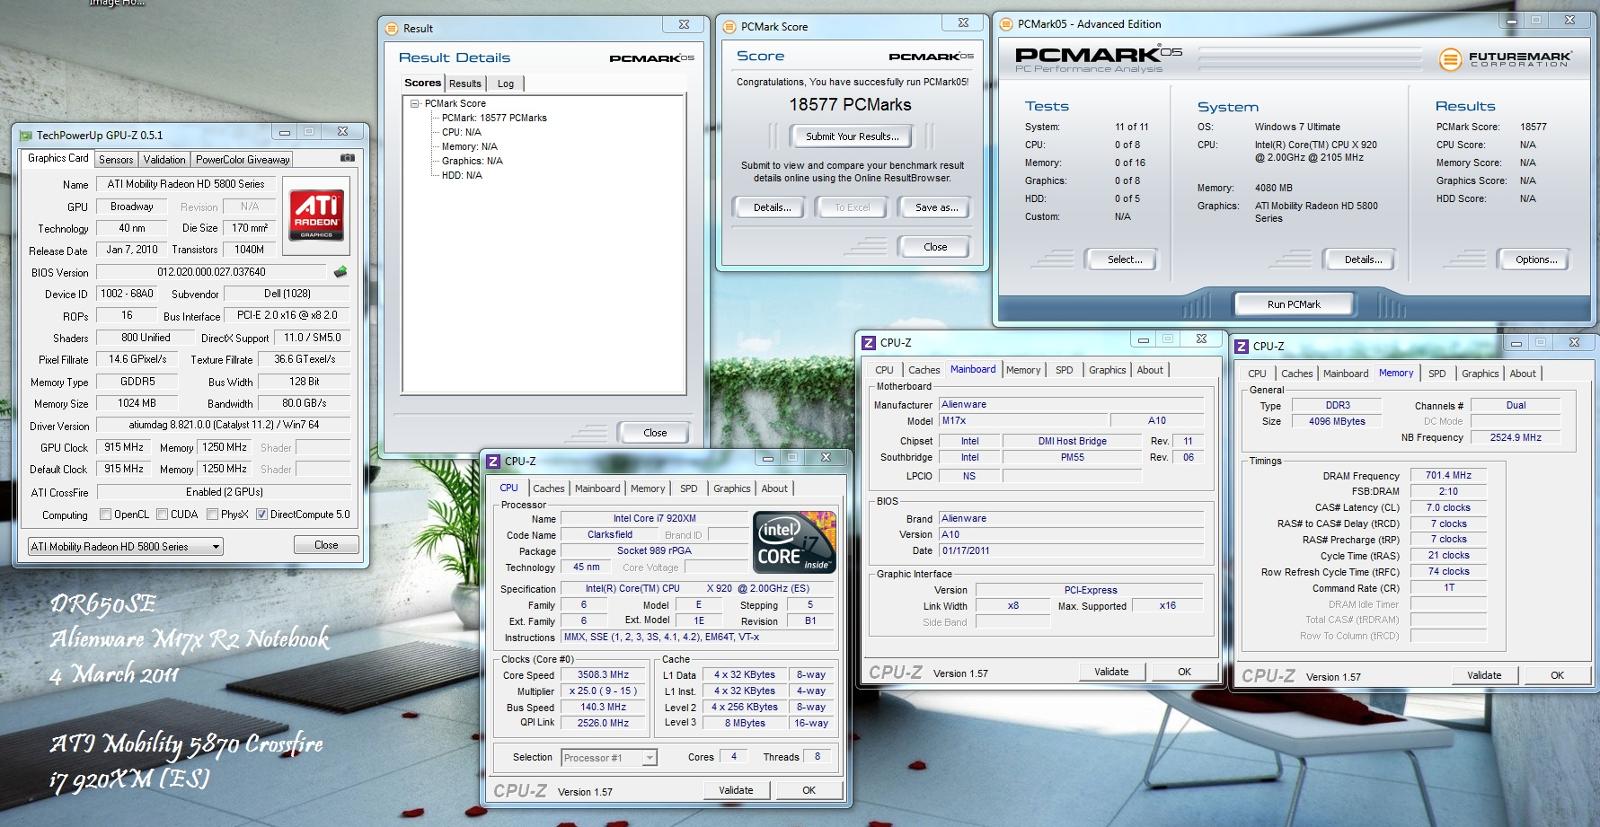The height and width of the screenshot is (827, 1600).
Task: Select 'HDD: N/A' row in scores tree
Action: [x=462, y=175]
